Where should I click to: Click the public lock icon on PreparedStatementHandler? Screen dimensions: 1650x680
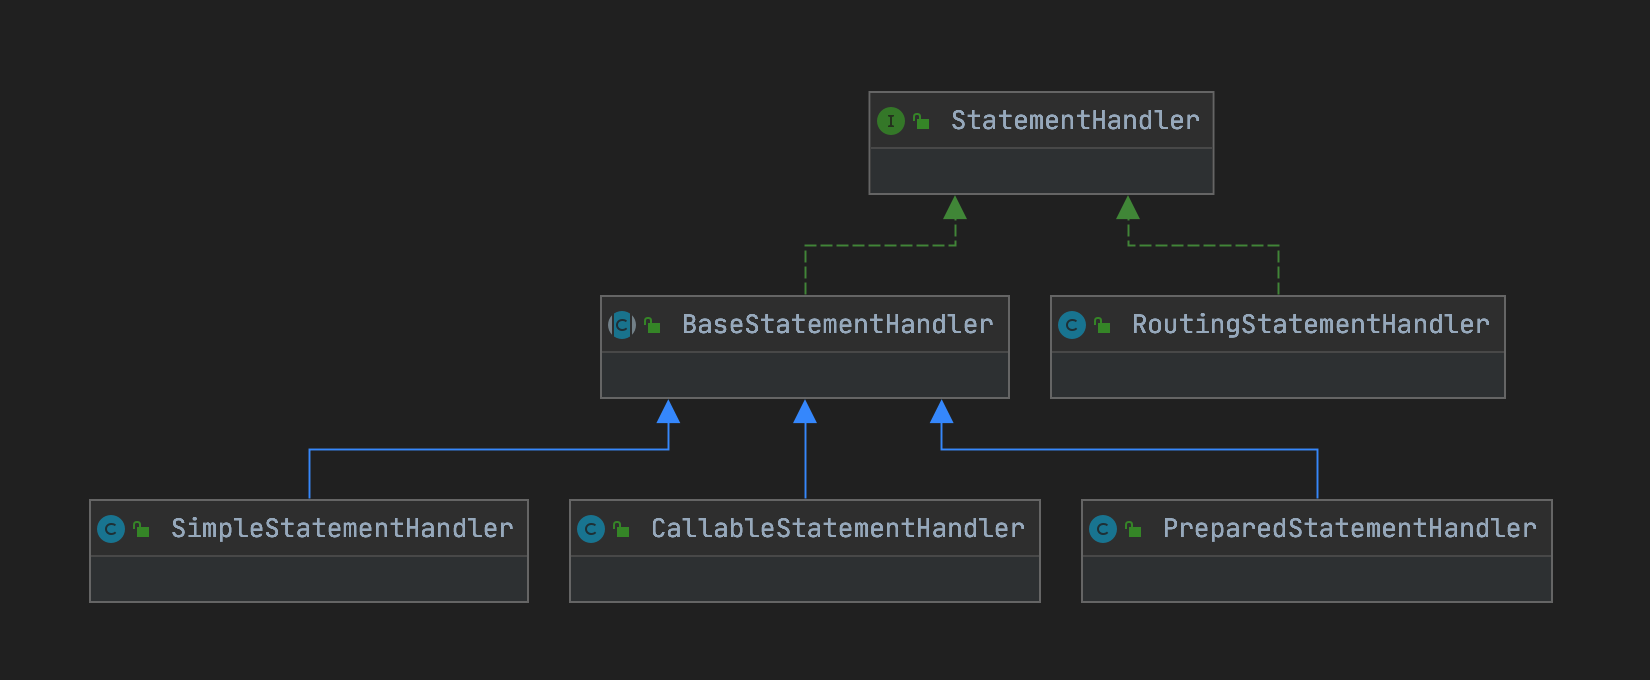[x=1133, y=529]
